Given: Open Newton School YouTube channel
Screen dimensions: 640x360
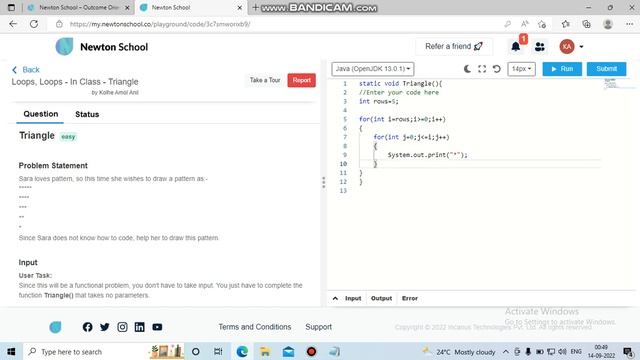Looking at the screenshot, I should tap(157, 327).
